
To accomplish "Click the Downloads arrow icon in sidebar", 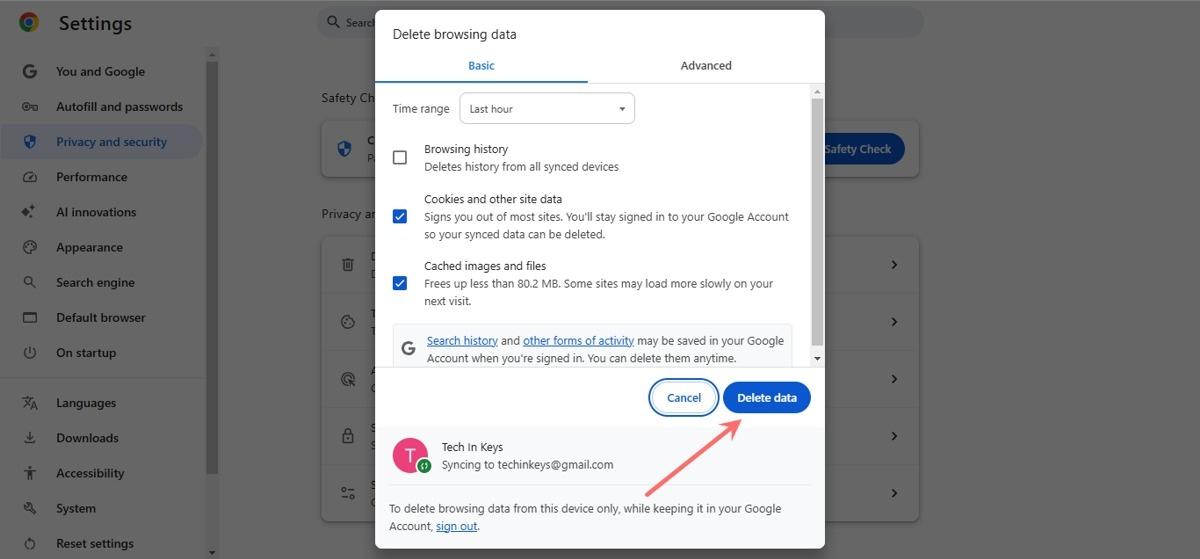I will coord(30,438).
